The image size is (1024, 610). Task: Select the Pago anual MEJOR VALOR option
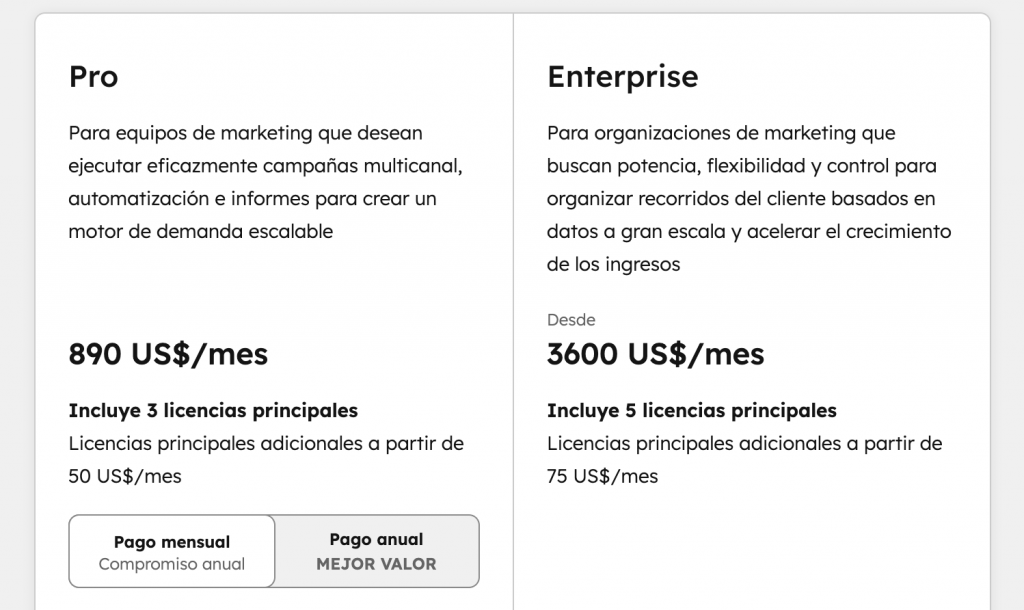375,551
